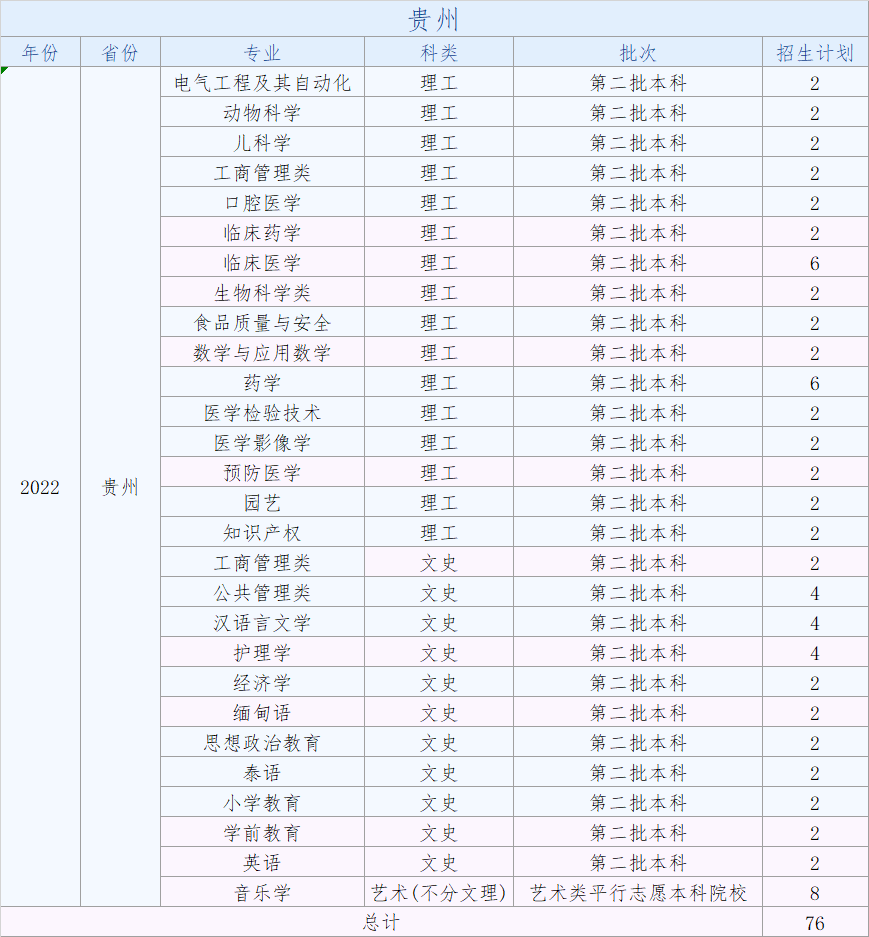Image resolution: width=869 pixels, height=937 pixels.
Task: Select the 总计 total label cell
Action: 380,922
